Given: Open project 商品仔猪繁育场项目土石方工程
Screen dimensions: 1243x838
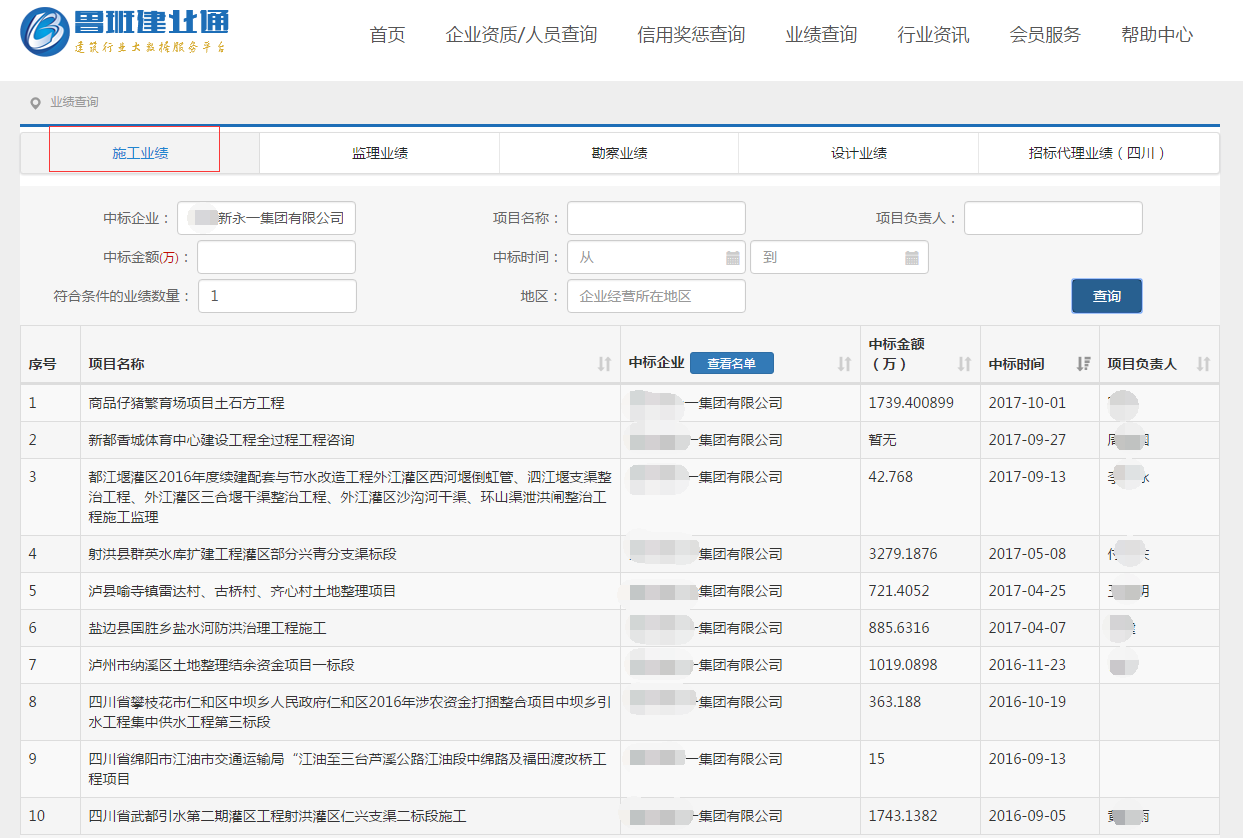Looking at the screenshot, I should 186,403.
